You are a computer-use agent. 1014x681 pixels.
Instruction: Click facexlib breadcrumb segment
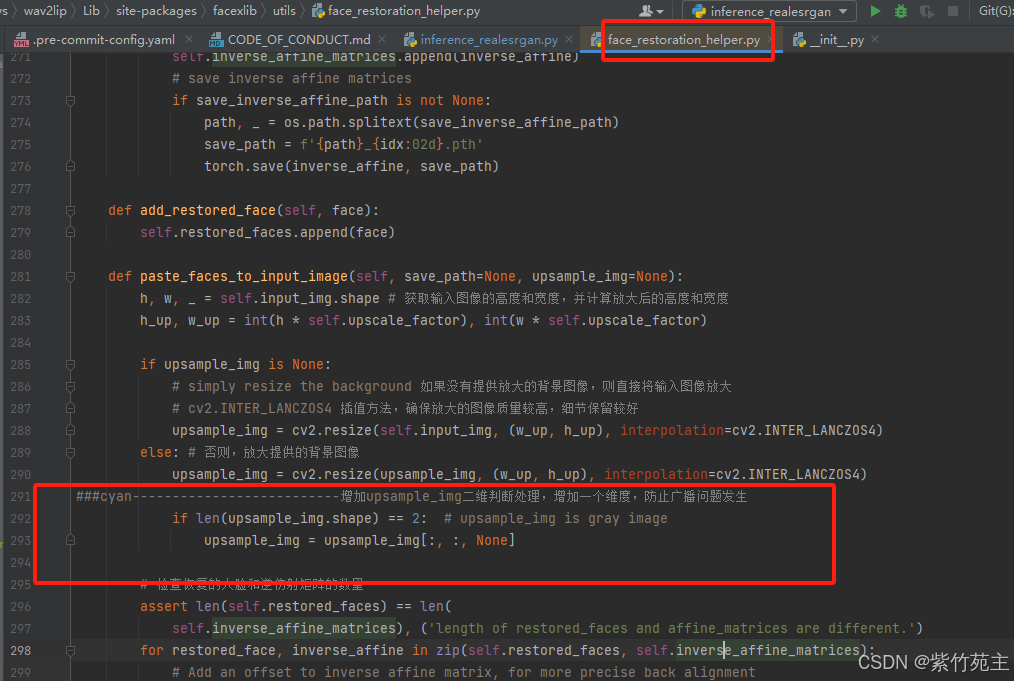click(235, 11)
